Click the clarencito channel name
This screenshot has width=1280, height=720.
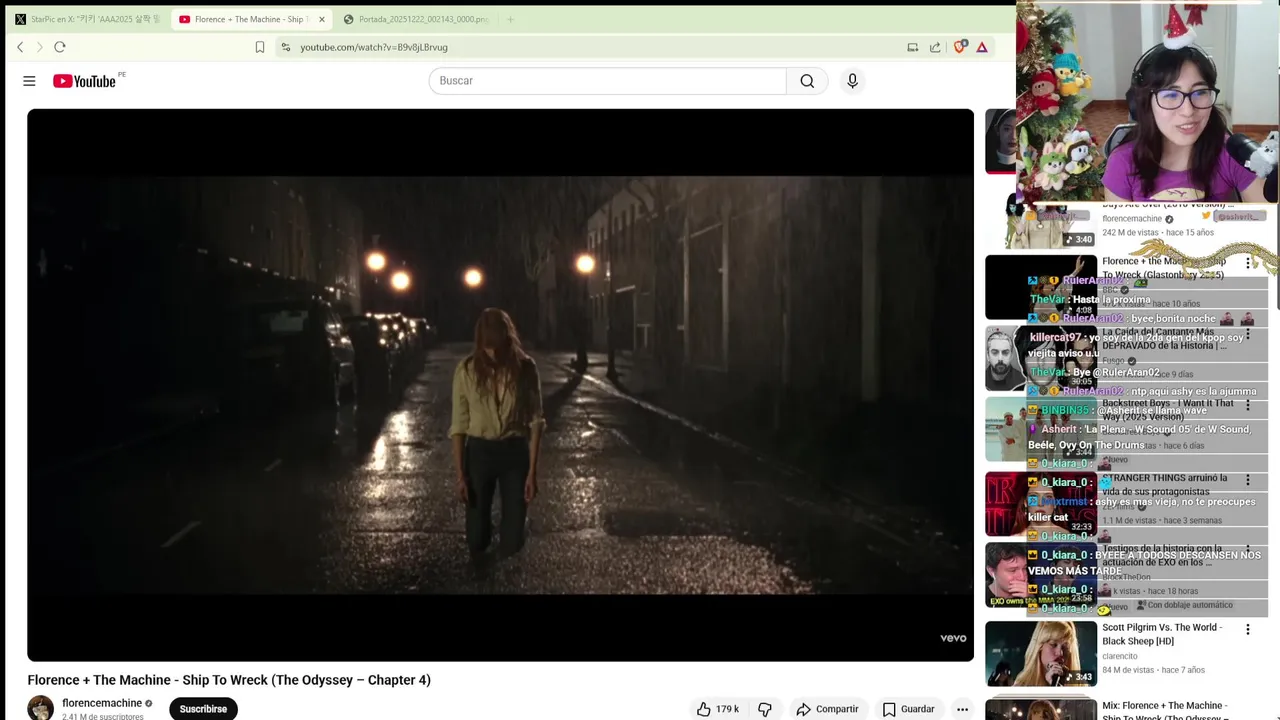pos(1120,656)
